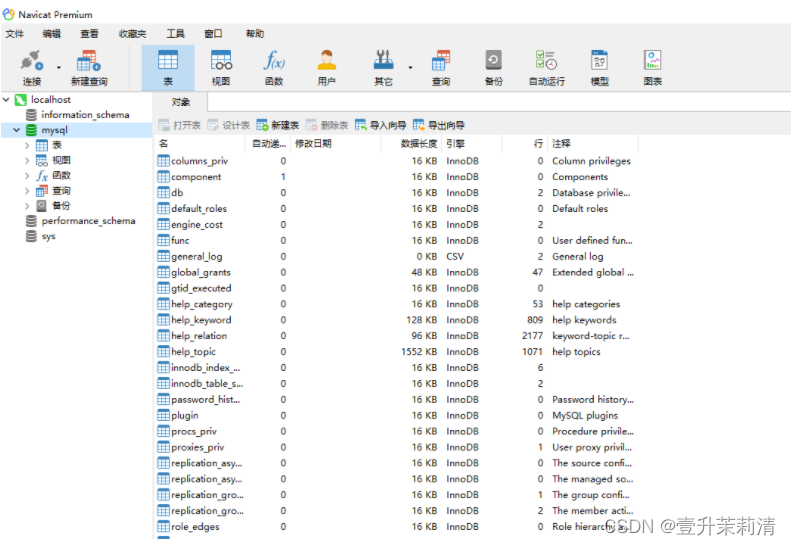Expand the 函数 node under mysql

point(27,176)
